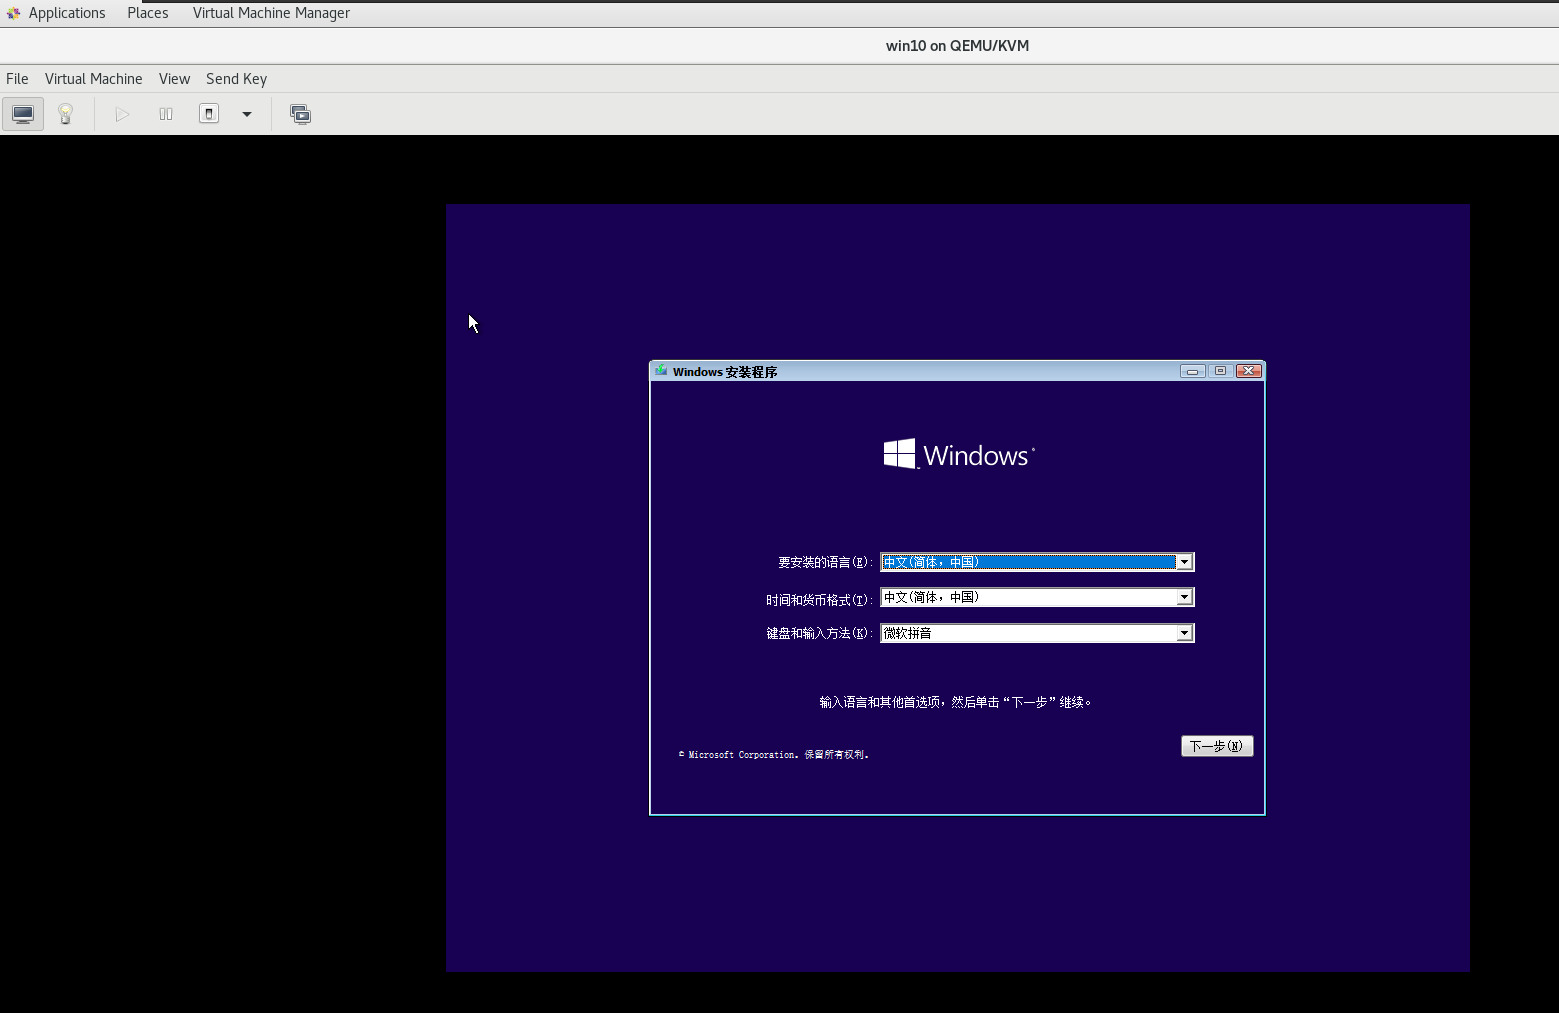Click the Windows installer title bar icon
The image size is (1559, 1013).
[x=661, y=370]
